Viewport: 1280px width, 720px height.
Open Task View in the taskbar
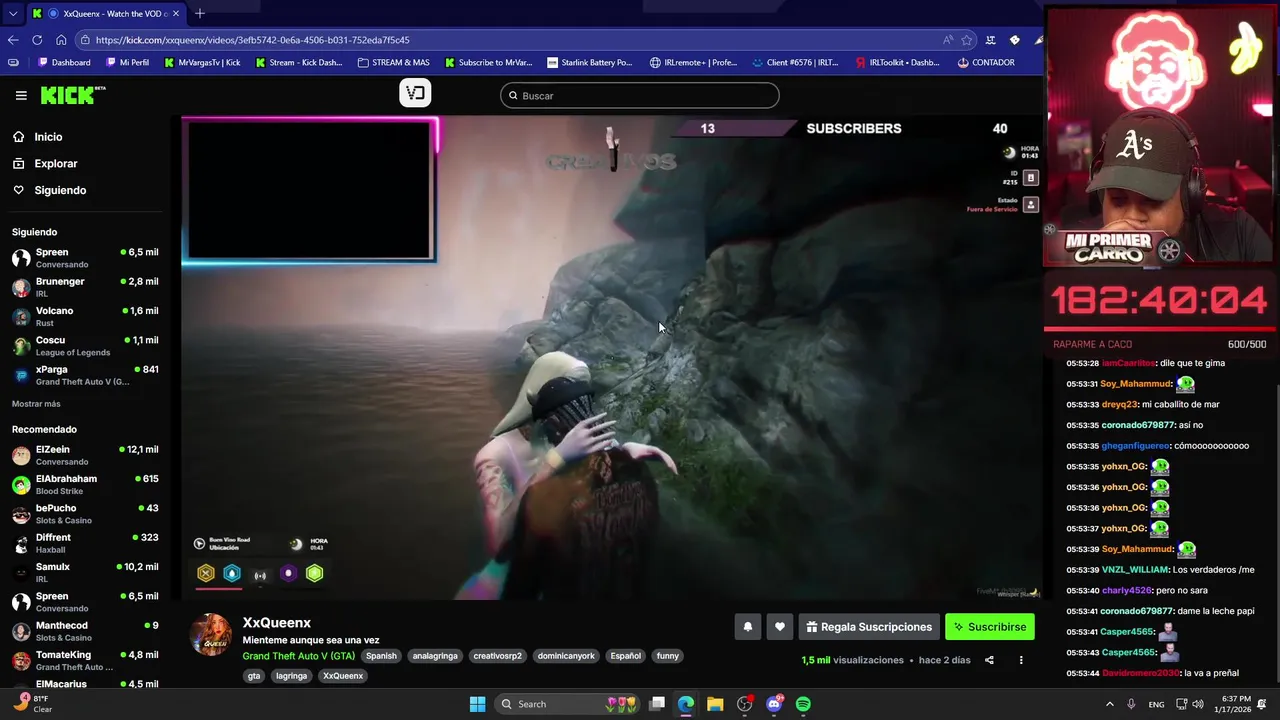[x=657, y=704]
